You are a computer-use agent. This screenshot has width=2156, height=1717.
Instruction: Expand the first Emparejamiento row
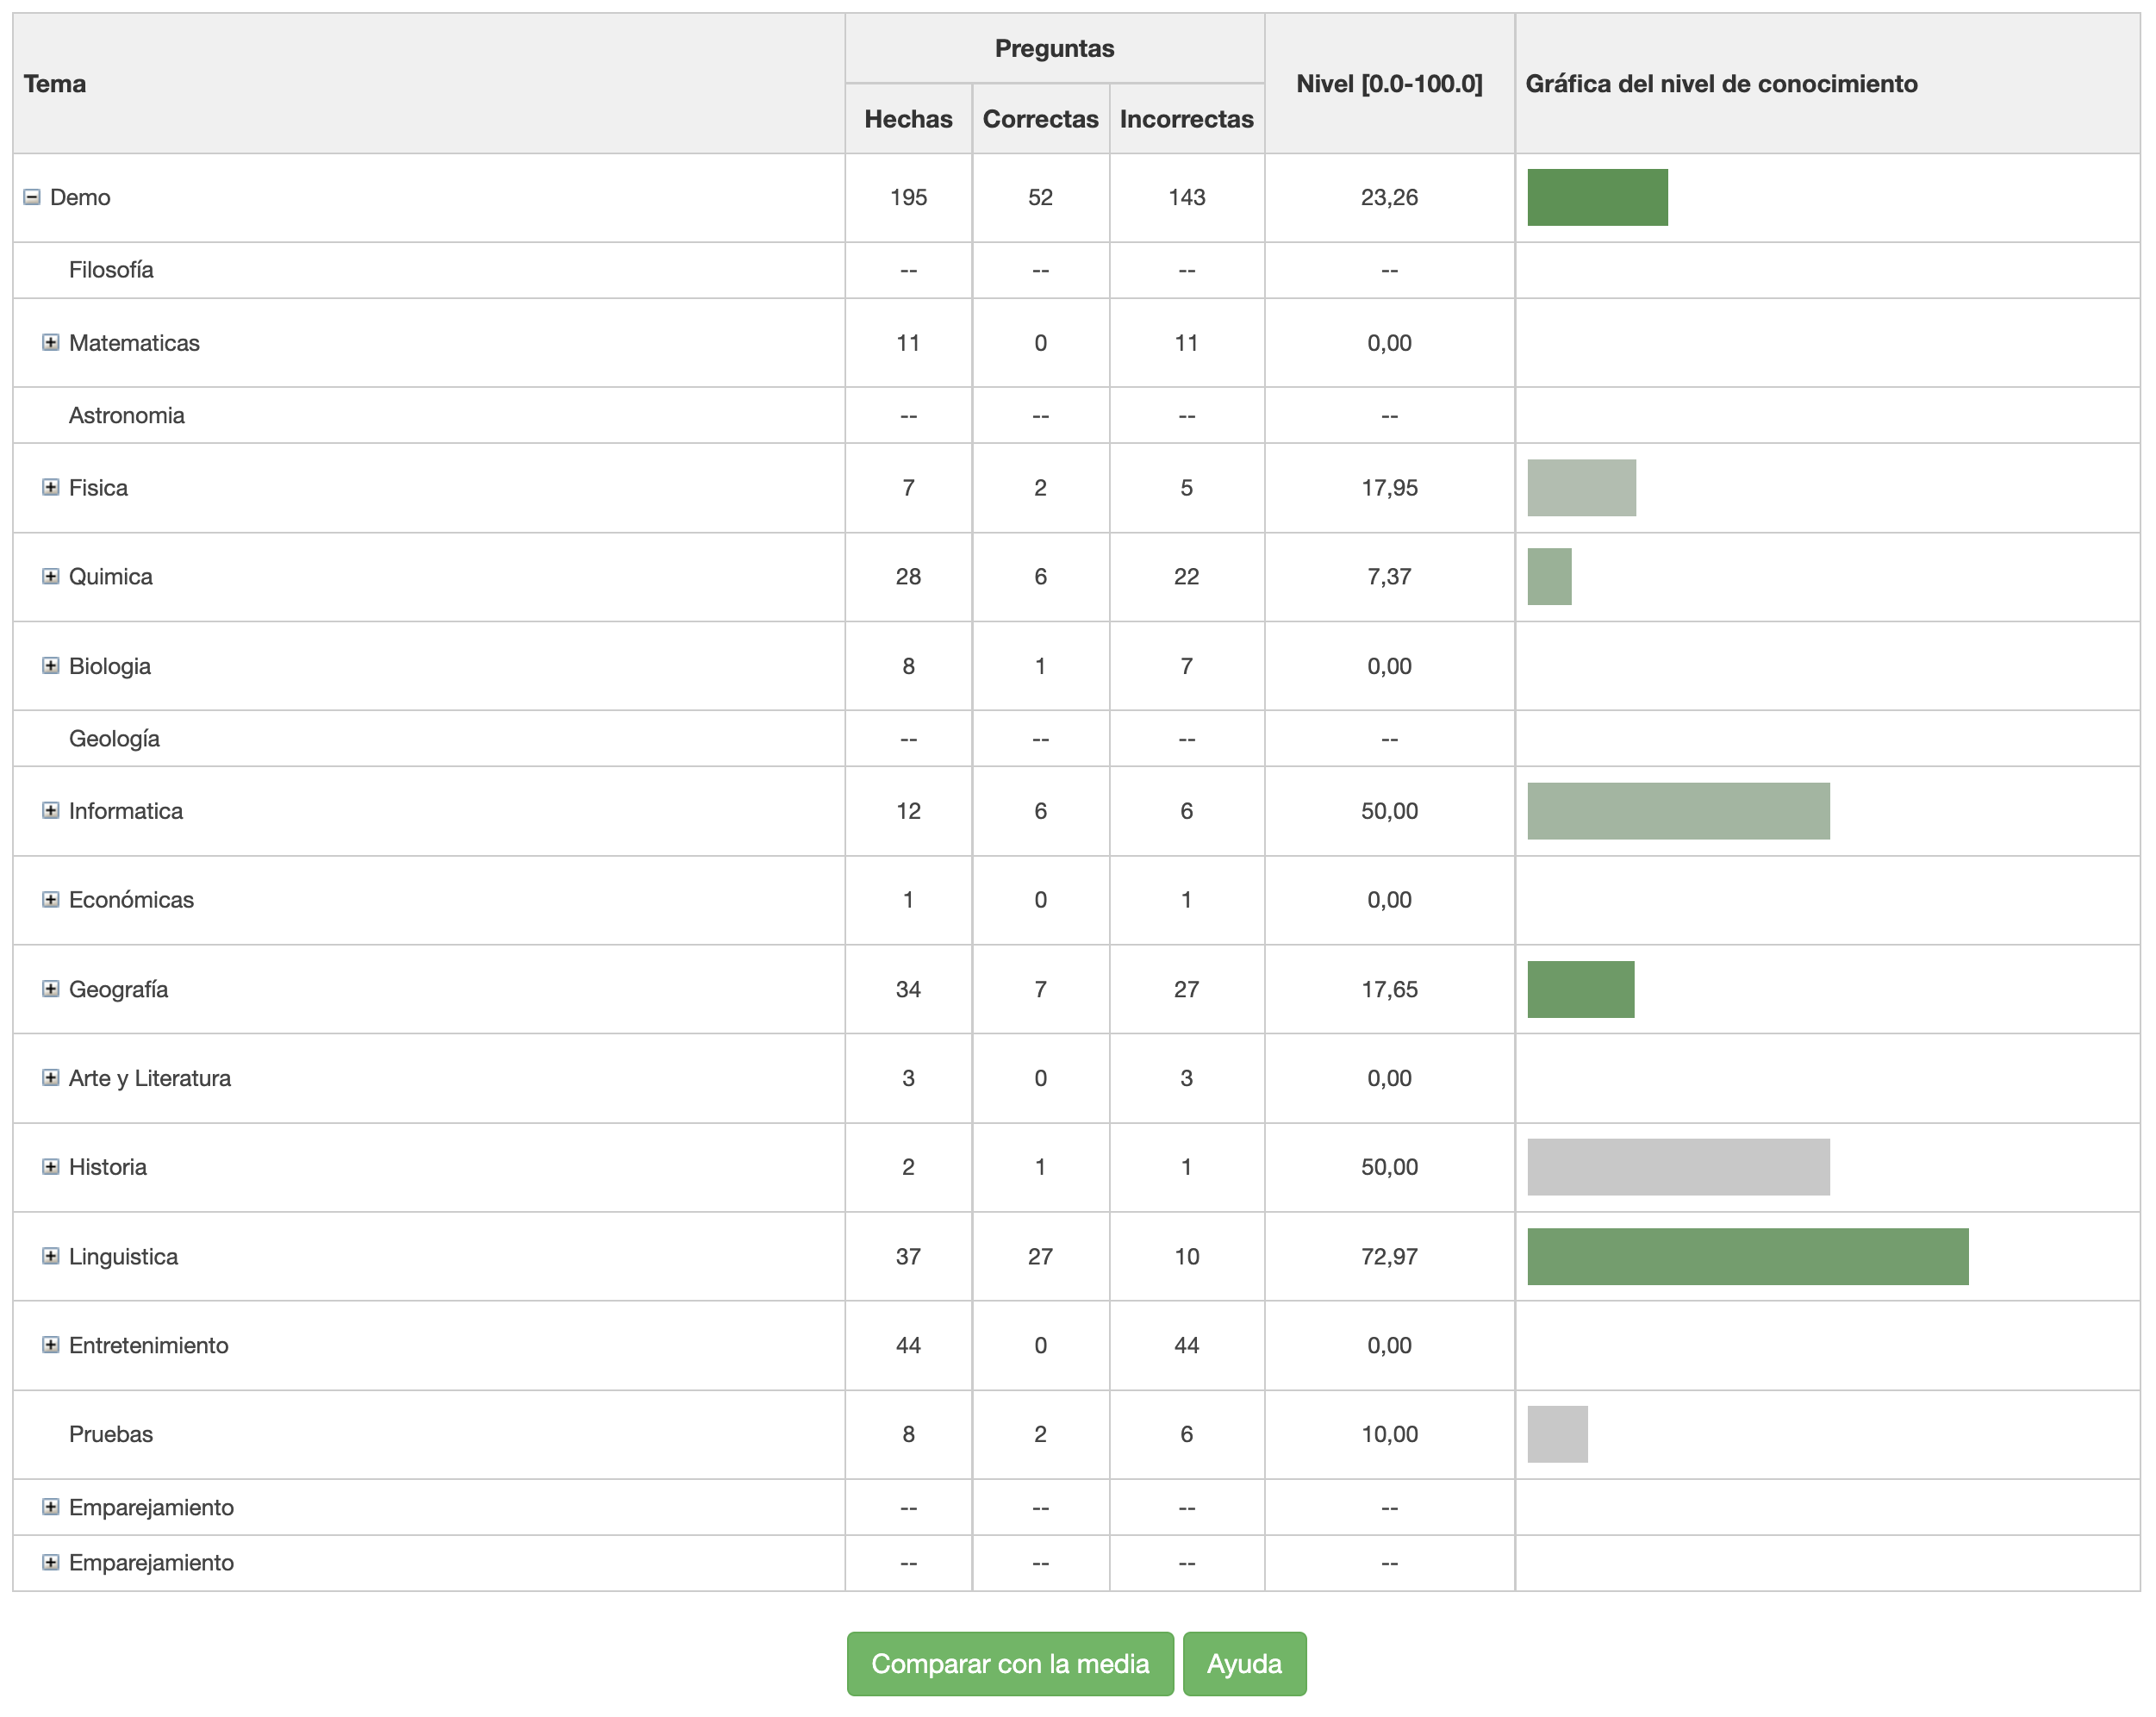[x=50, y=1507]
